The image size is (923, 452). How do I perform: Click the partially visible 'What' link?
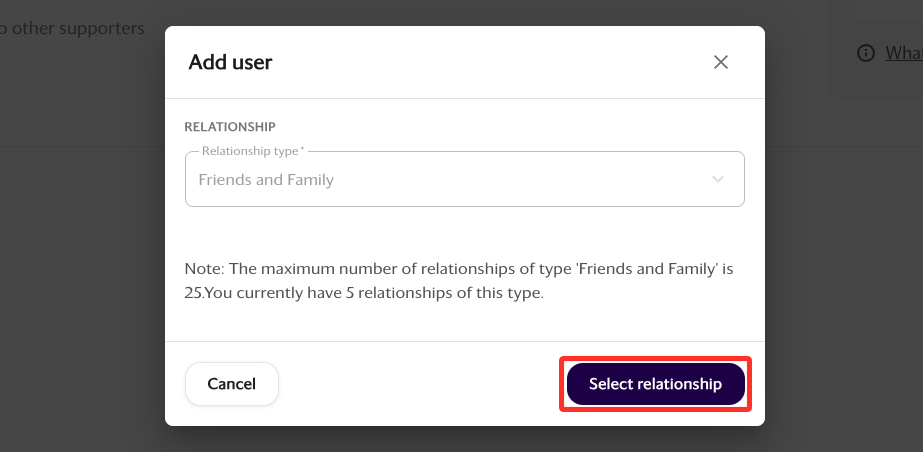tap(904, 53)
